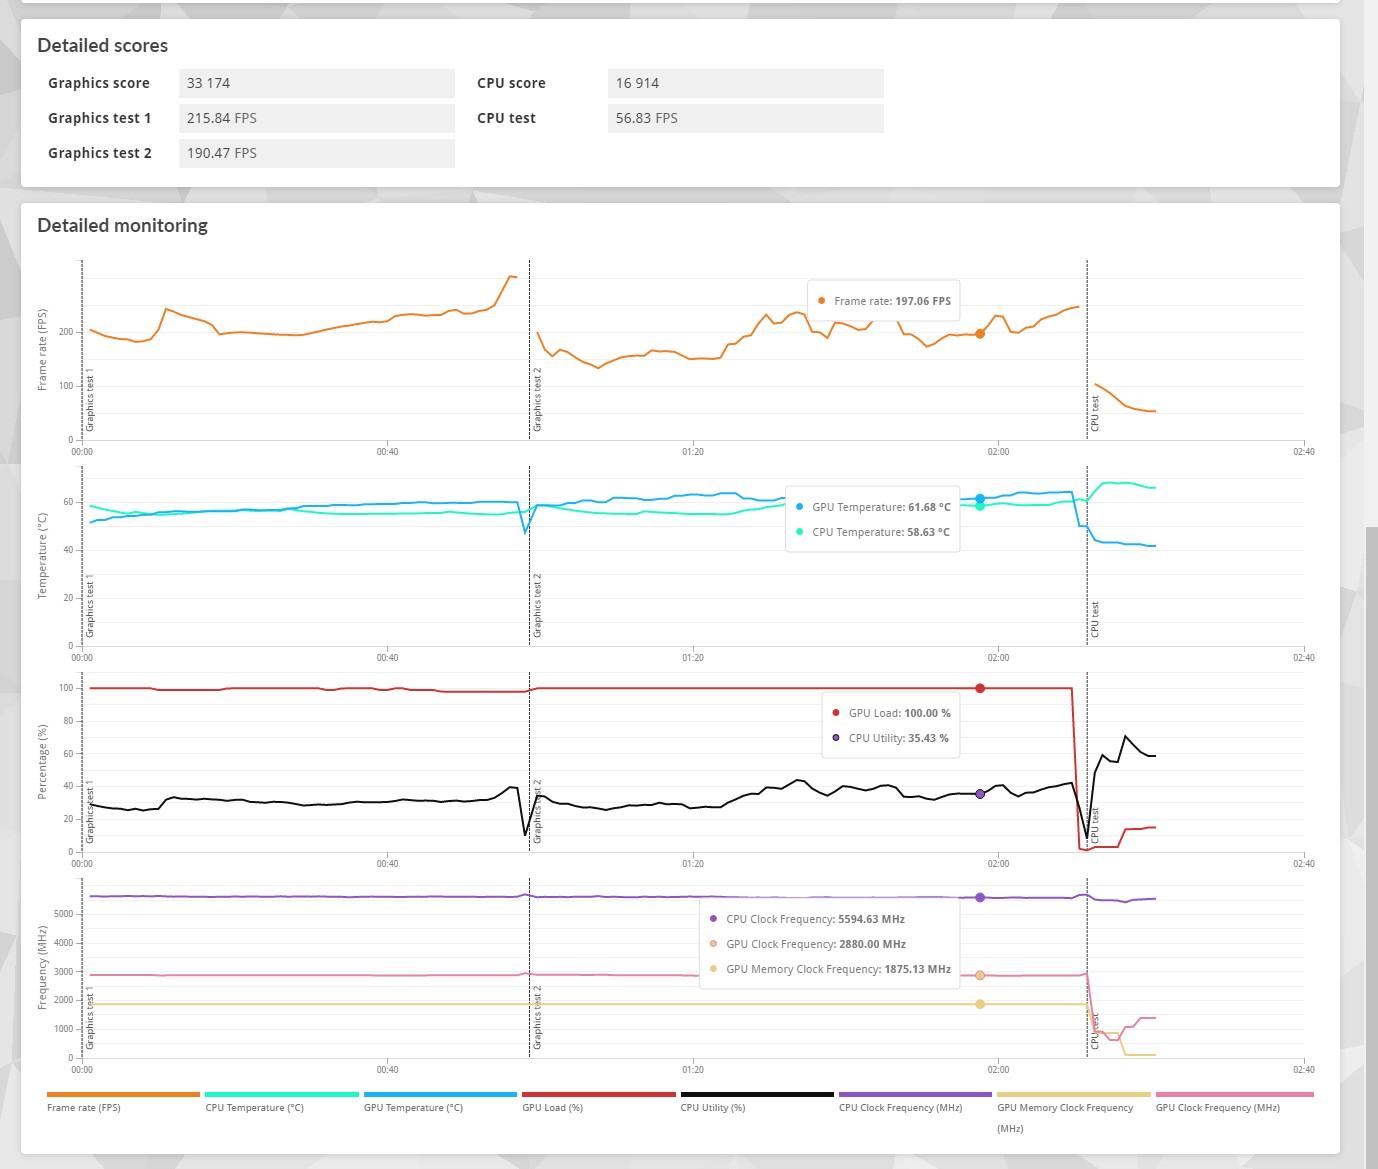Screen dimensions: 1378x1169
Task: Click the GPU Temperature 61.68 °C tooltip text
Action: (881, 507)
